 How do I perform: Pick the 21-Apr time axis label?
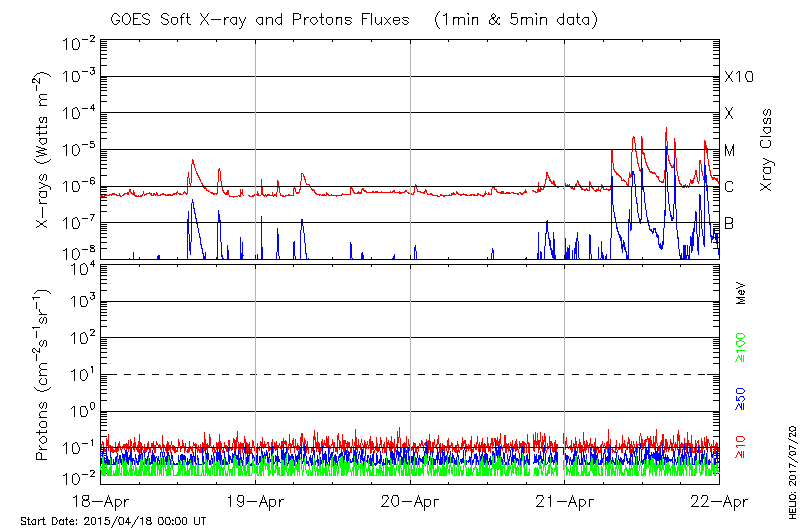click(565, 502)
